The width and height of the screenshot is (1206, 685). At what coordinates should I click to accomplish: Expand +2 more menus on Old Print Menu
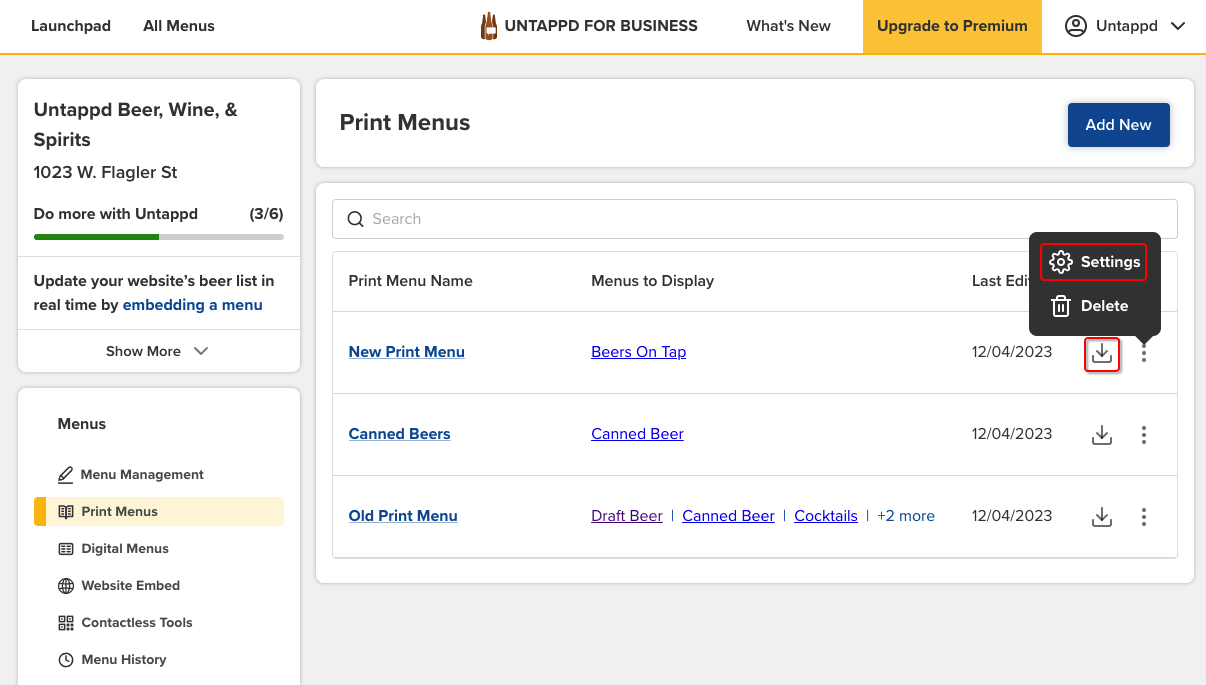click(906, 515)
